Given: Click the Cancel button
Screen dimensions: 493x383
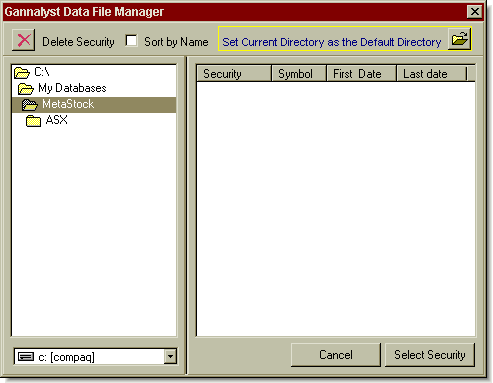Looking at the screenshot, I should tap(336, 355).
